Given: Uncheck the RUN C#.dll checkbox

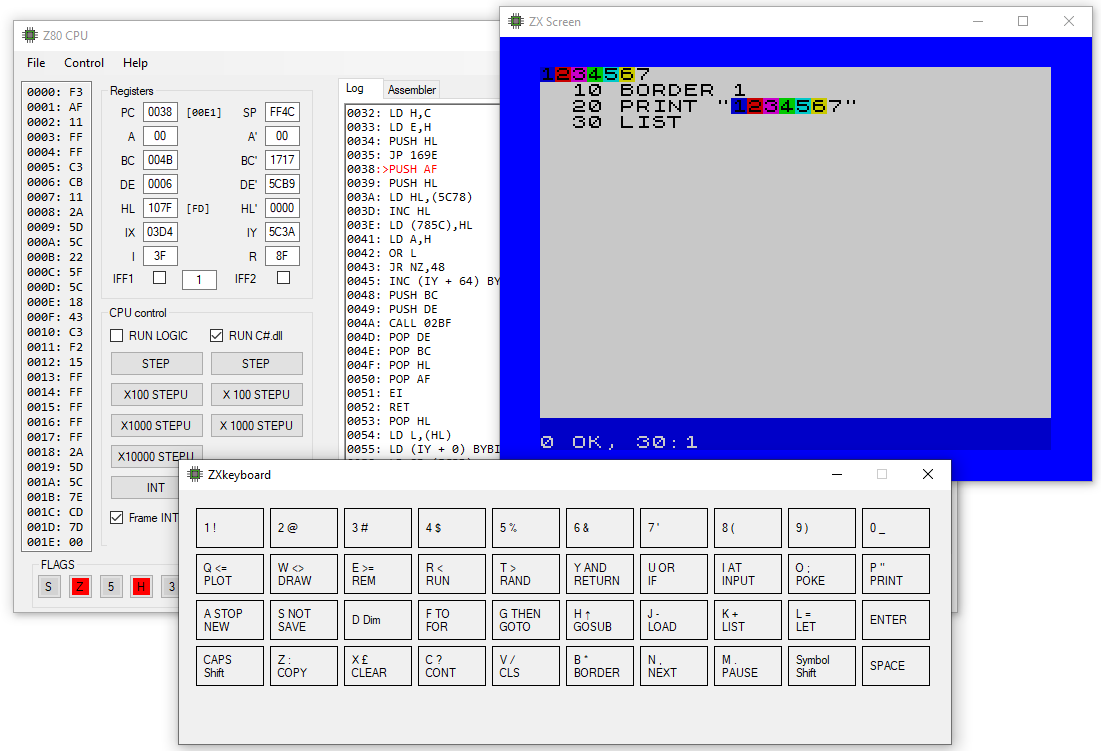Looking at the screenshot, I should (217, 335).
